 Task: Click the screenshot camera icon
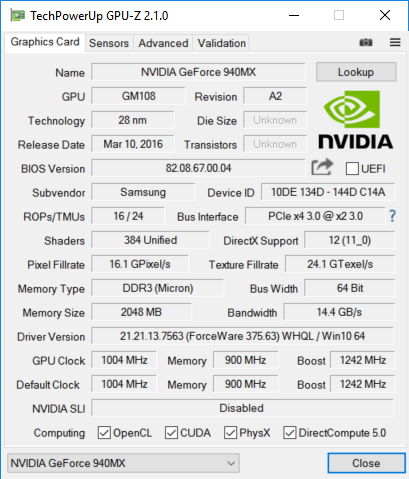366,42
